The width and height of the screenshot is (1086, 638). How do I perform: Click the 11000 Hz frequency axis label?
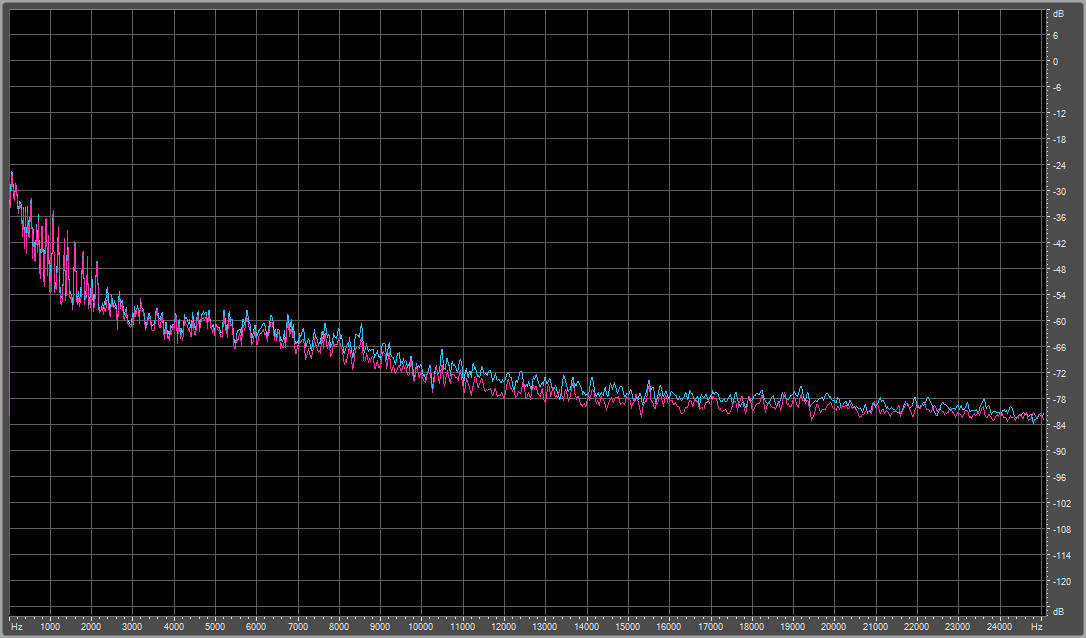(463, 626)
